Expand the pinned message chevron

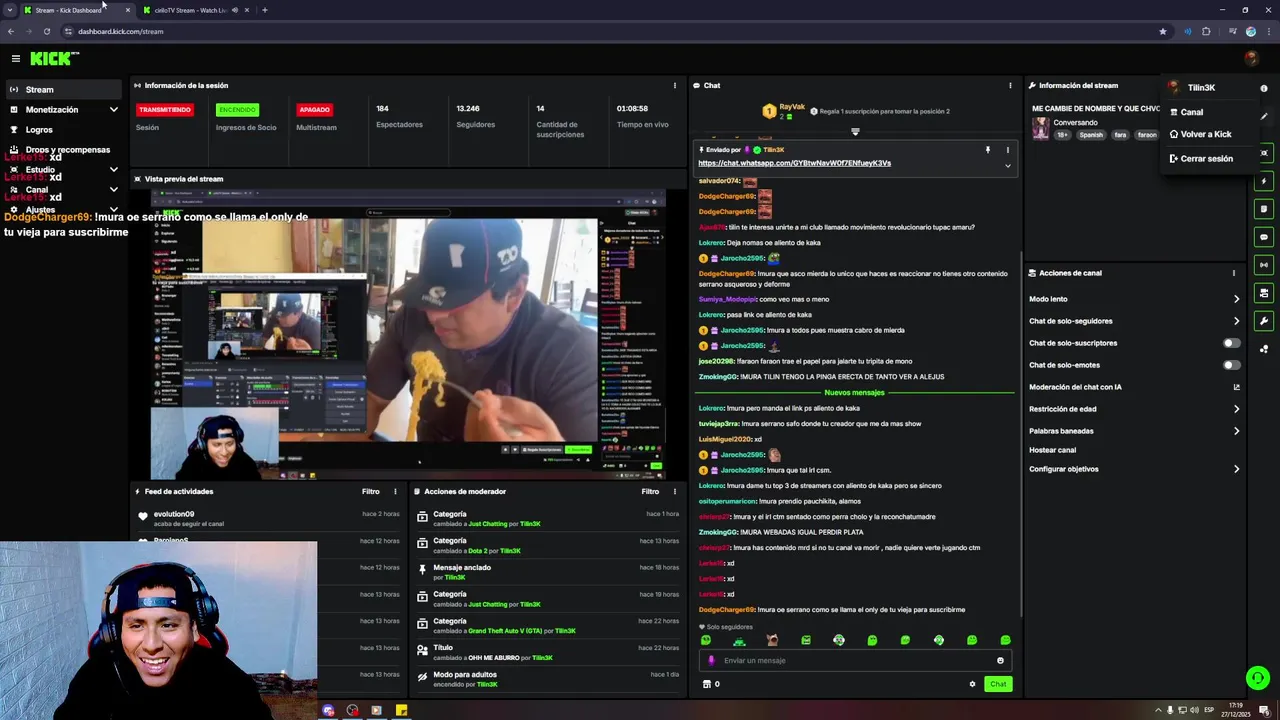(x=1007, y=165)
